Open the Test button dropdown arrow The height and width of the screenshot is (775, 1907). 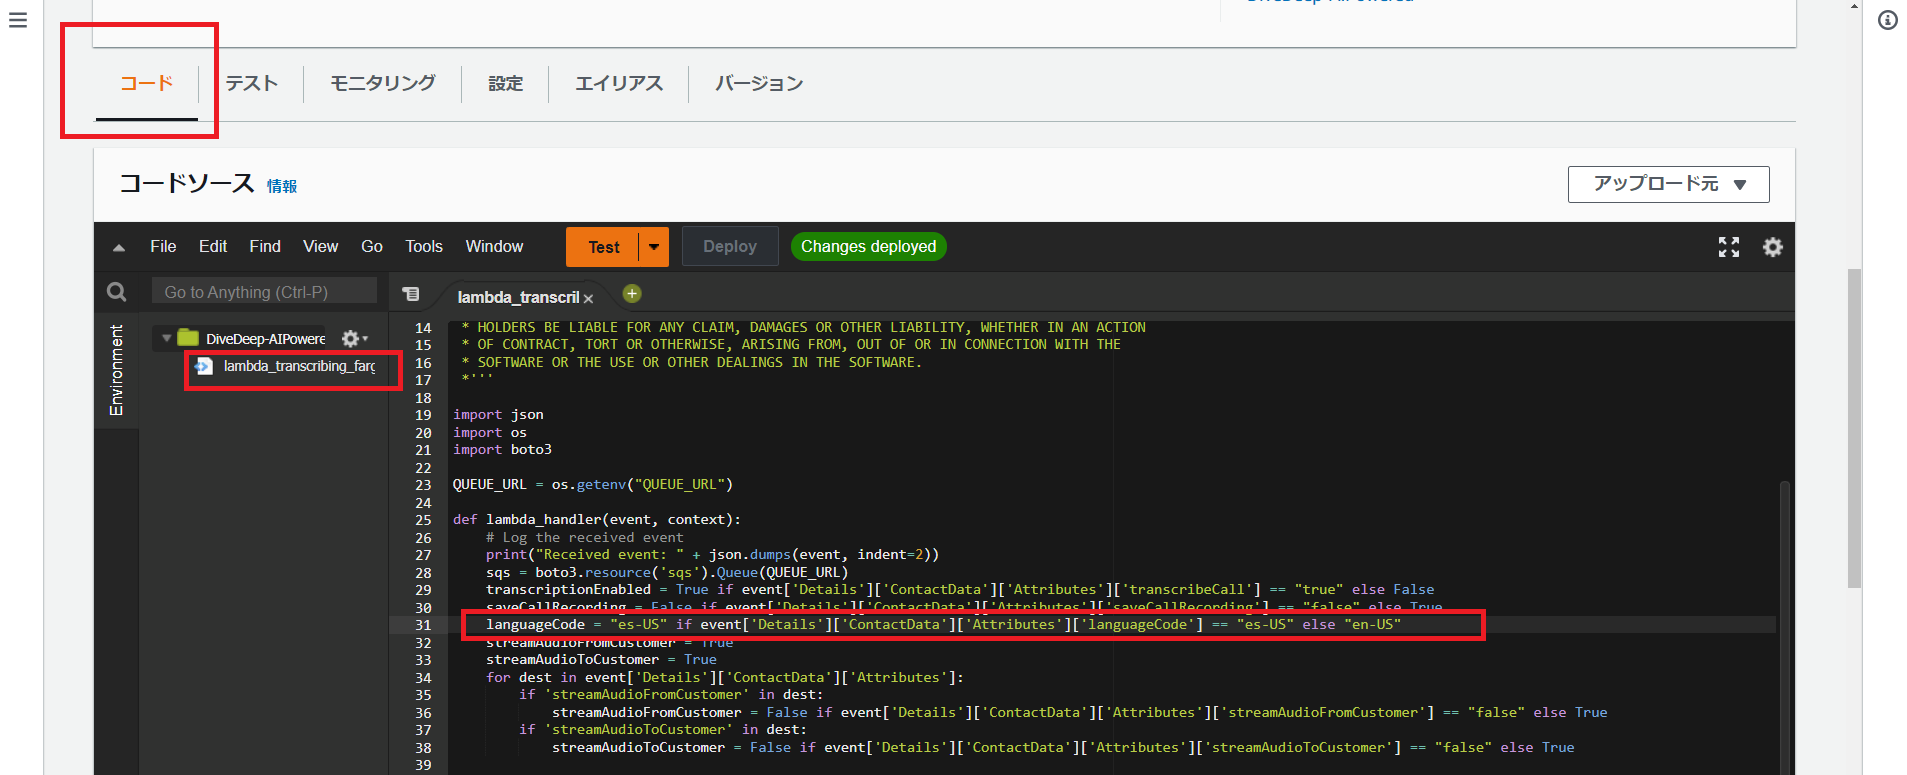(x=654, y=247)
